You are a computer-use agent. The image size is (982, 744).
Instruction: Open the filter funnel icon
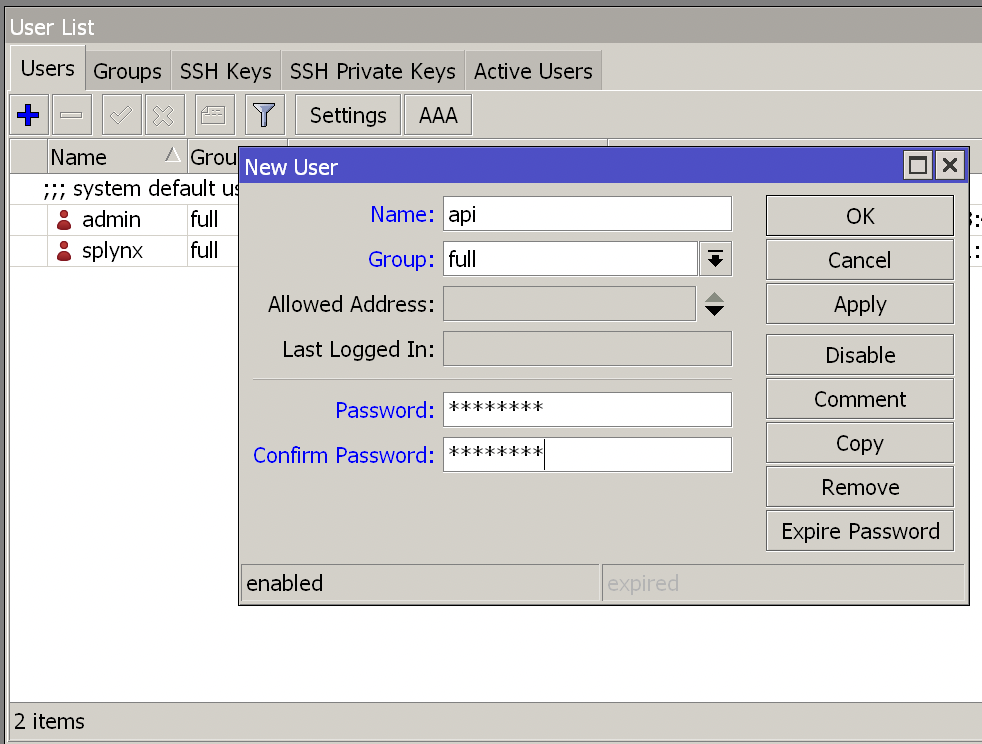pyautogui.click(x=265, y=116)
